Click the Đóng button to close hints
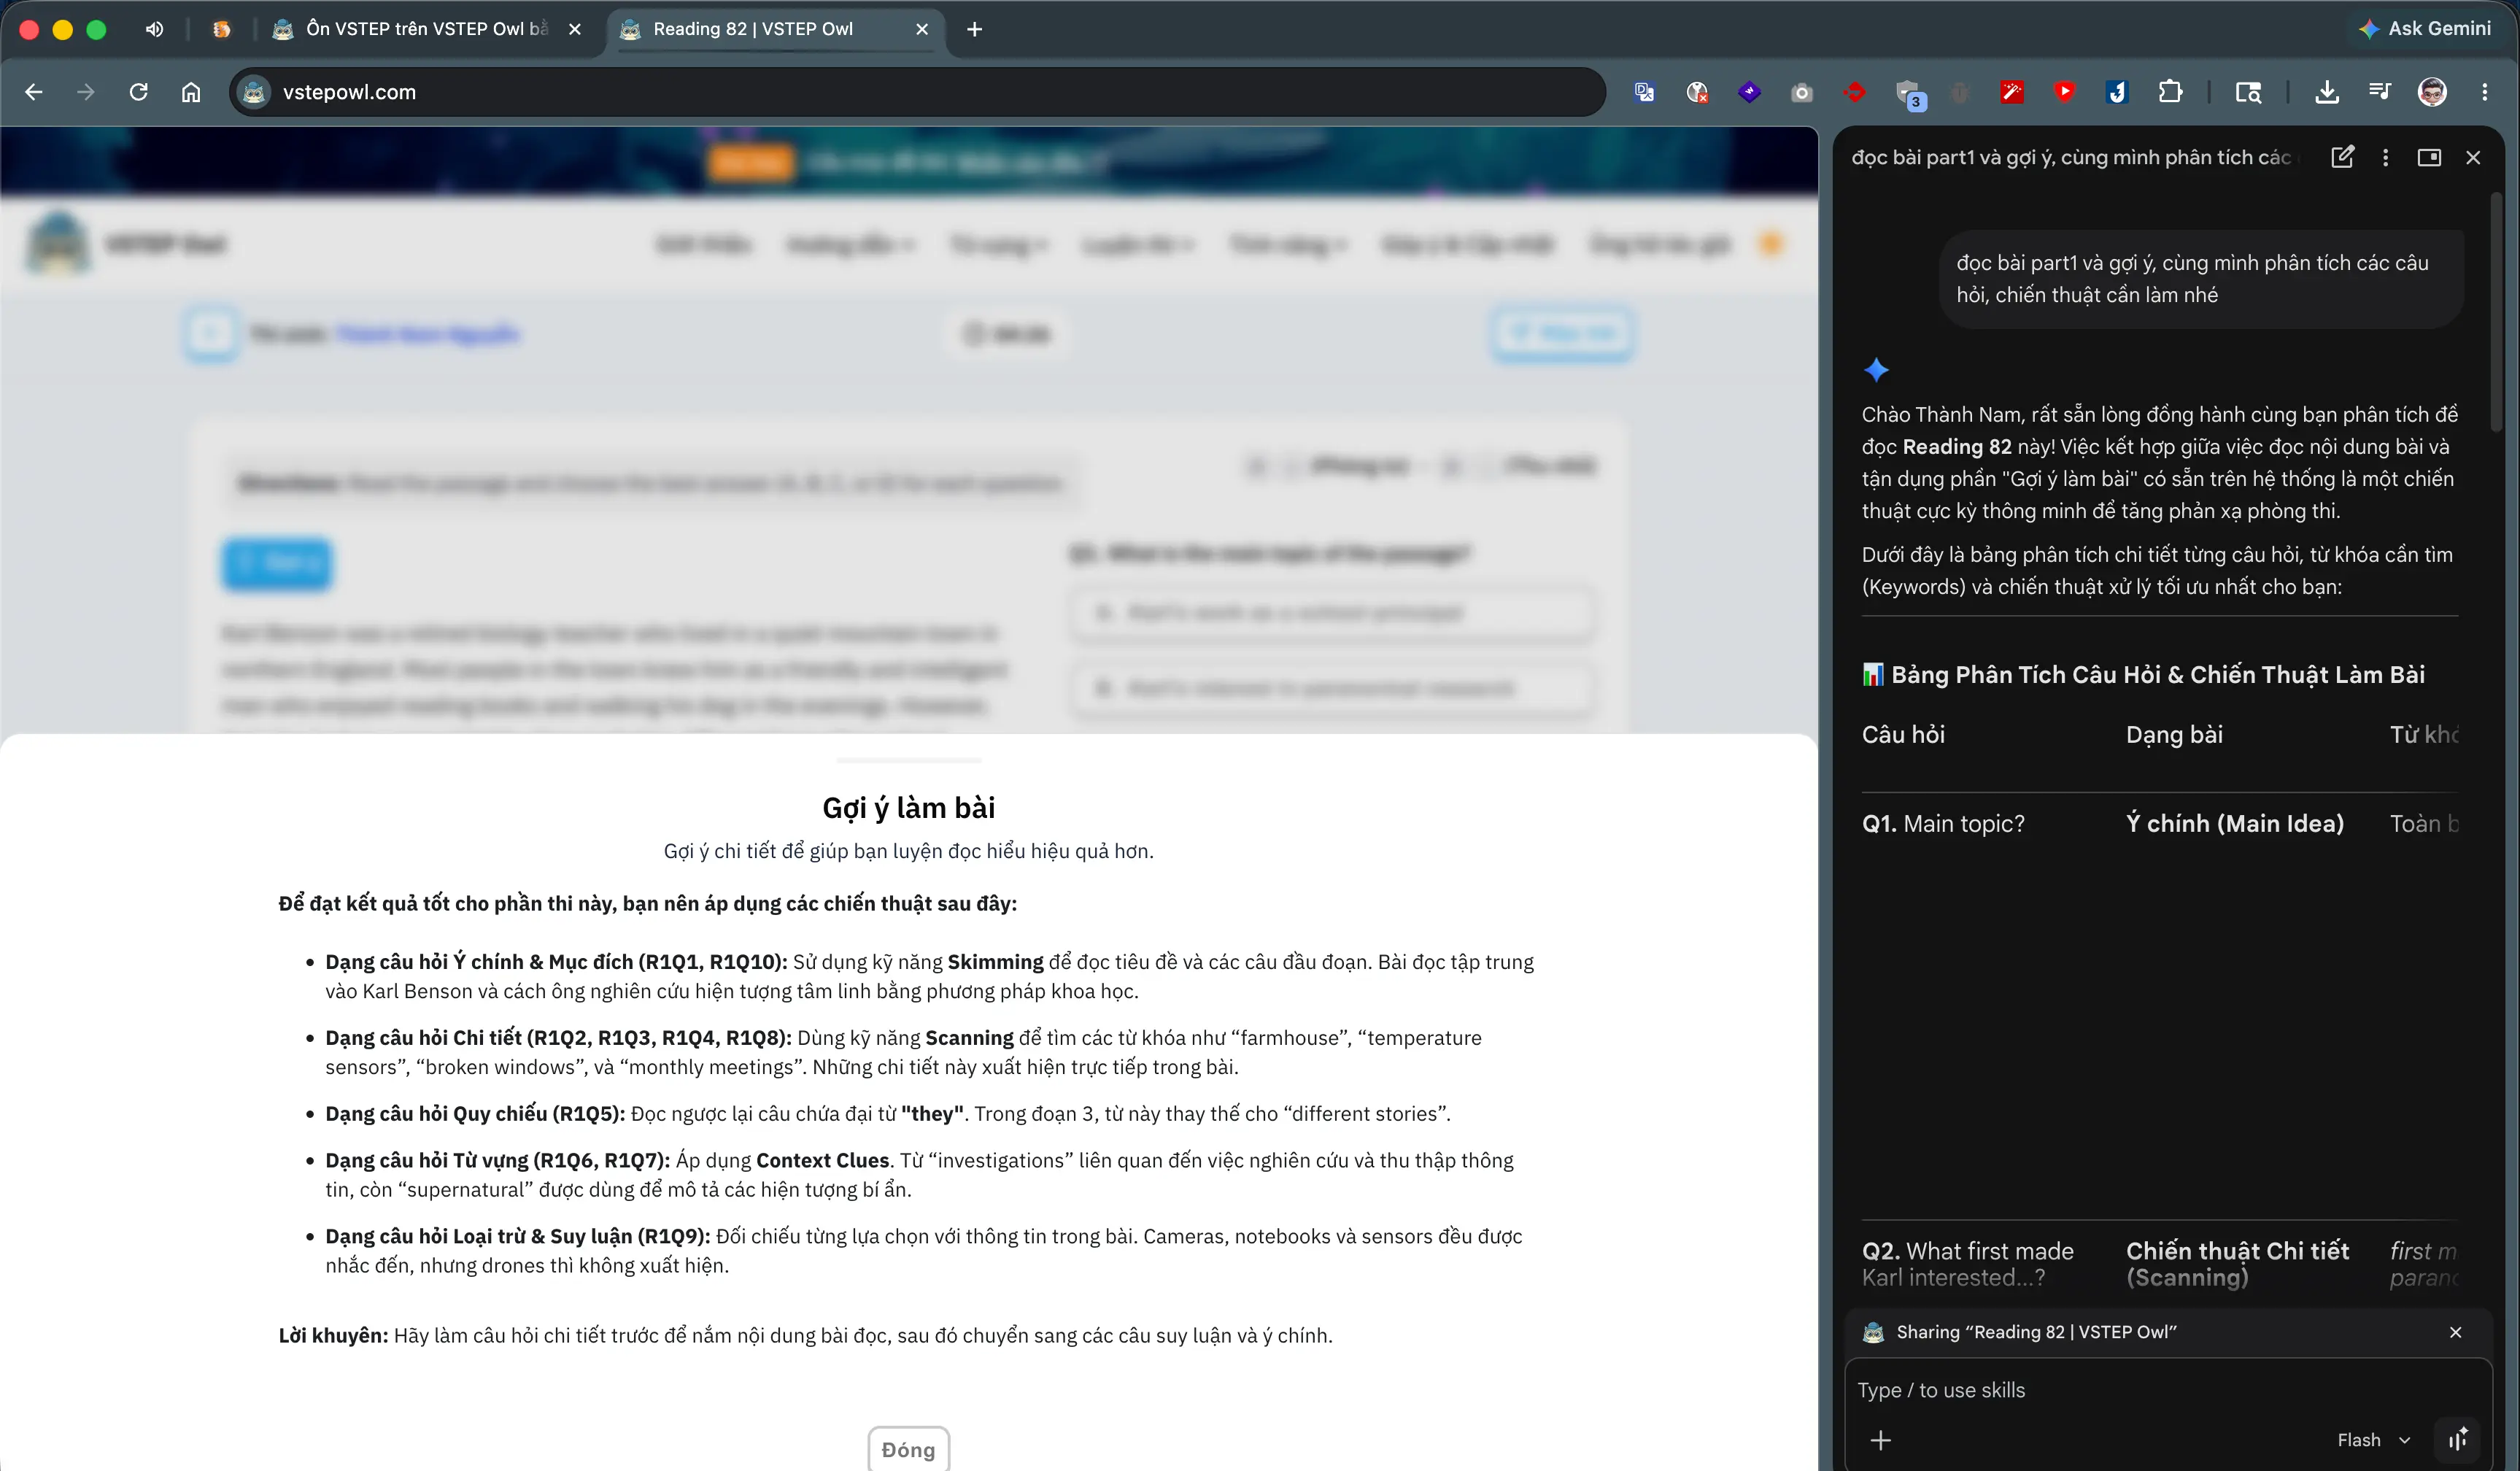2520x1471 pixels. click(x=908, y=1449)
